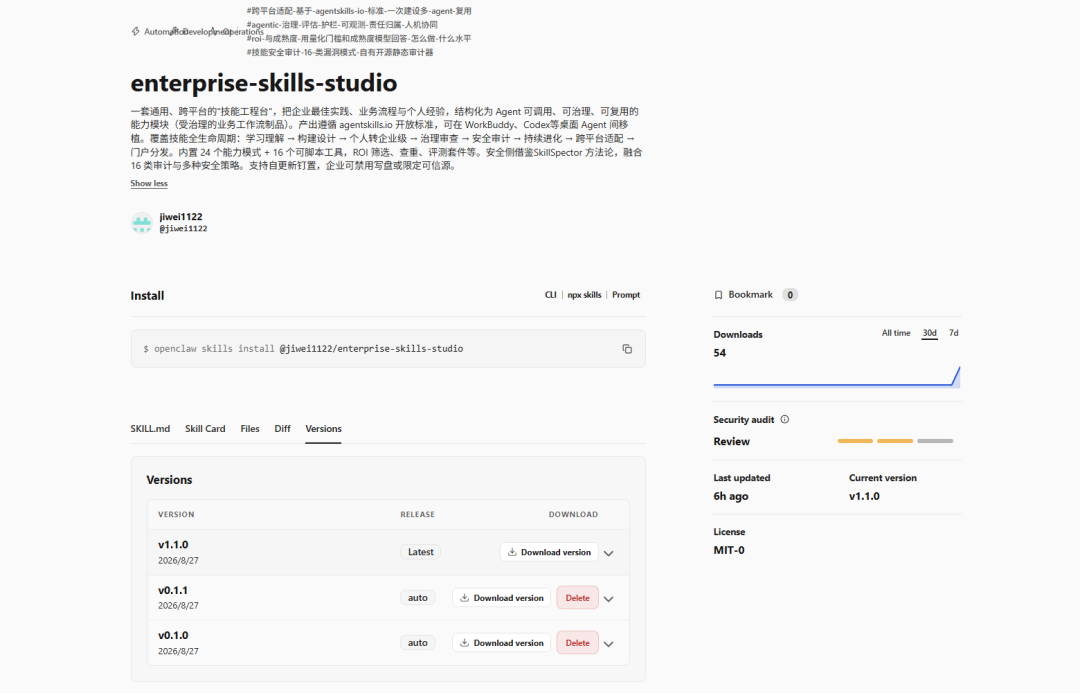
Task: Delete version v0.1.0
Action: 577,643
